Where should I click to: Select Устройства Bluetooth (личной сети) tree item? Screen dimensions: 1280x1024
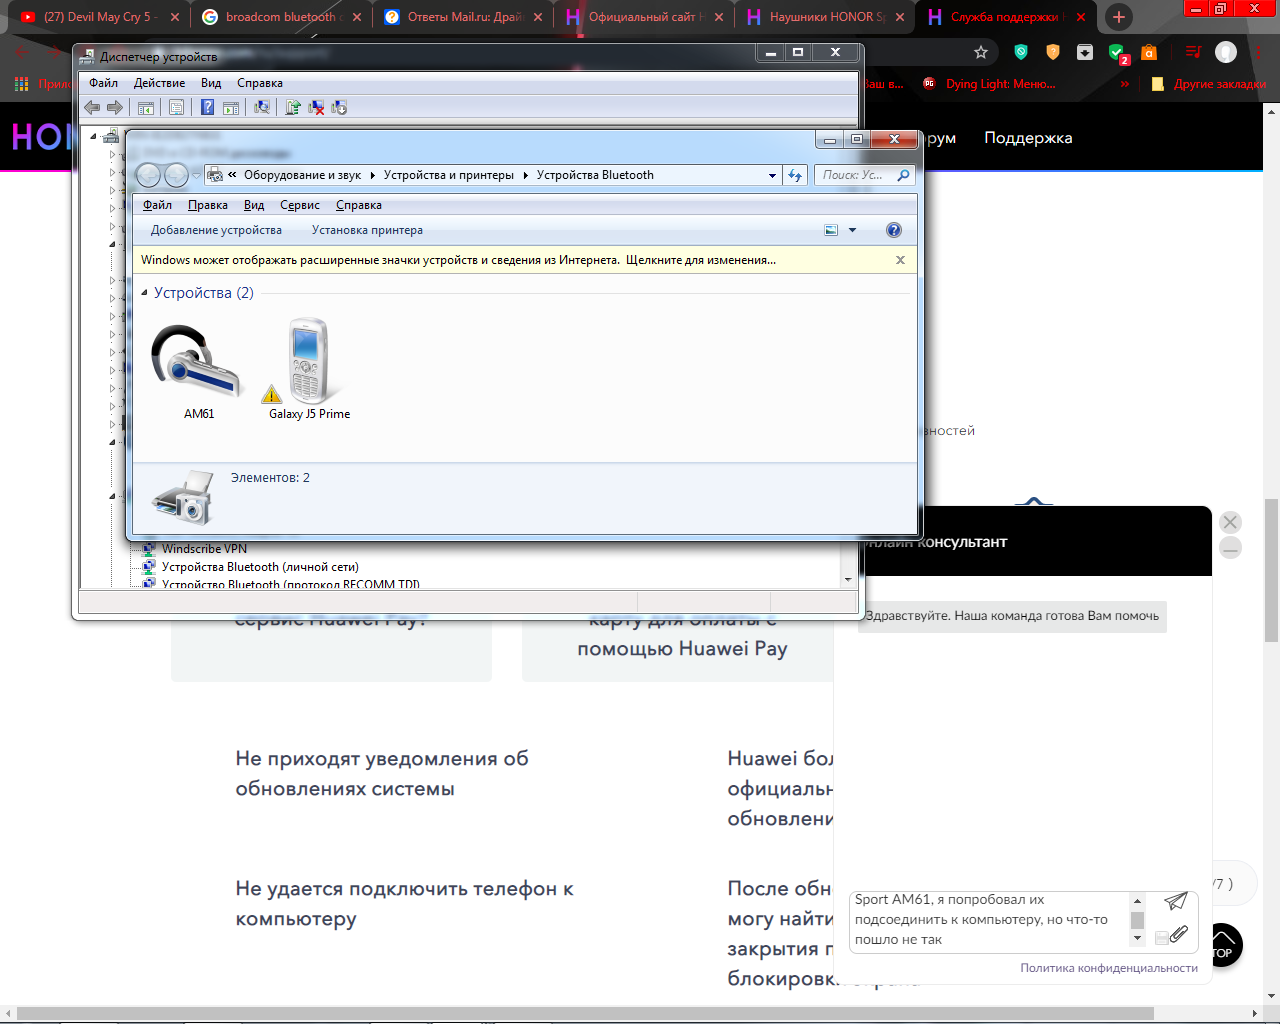pyautogui.click(x=260, y=567)
